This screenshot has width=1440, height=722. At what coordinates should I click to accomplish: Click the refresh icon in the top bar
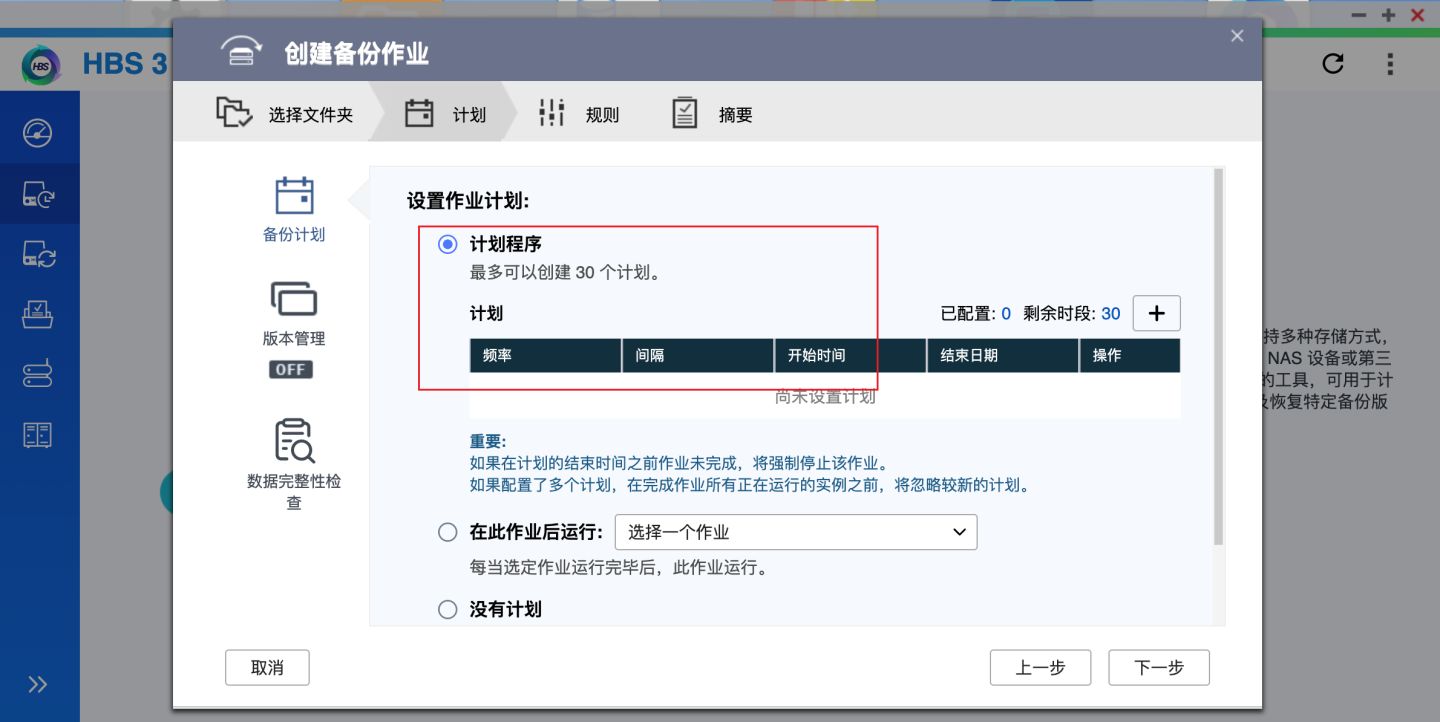pyautogui.click(x=1333, y=64)
